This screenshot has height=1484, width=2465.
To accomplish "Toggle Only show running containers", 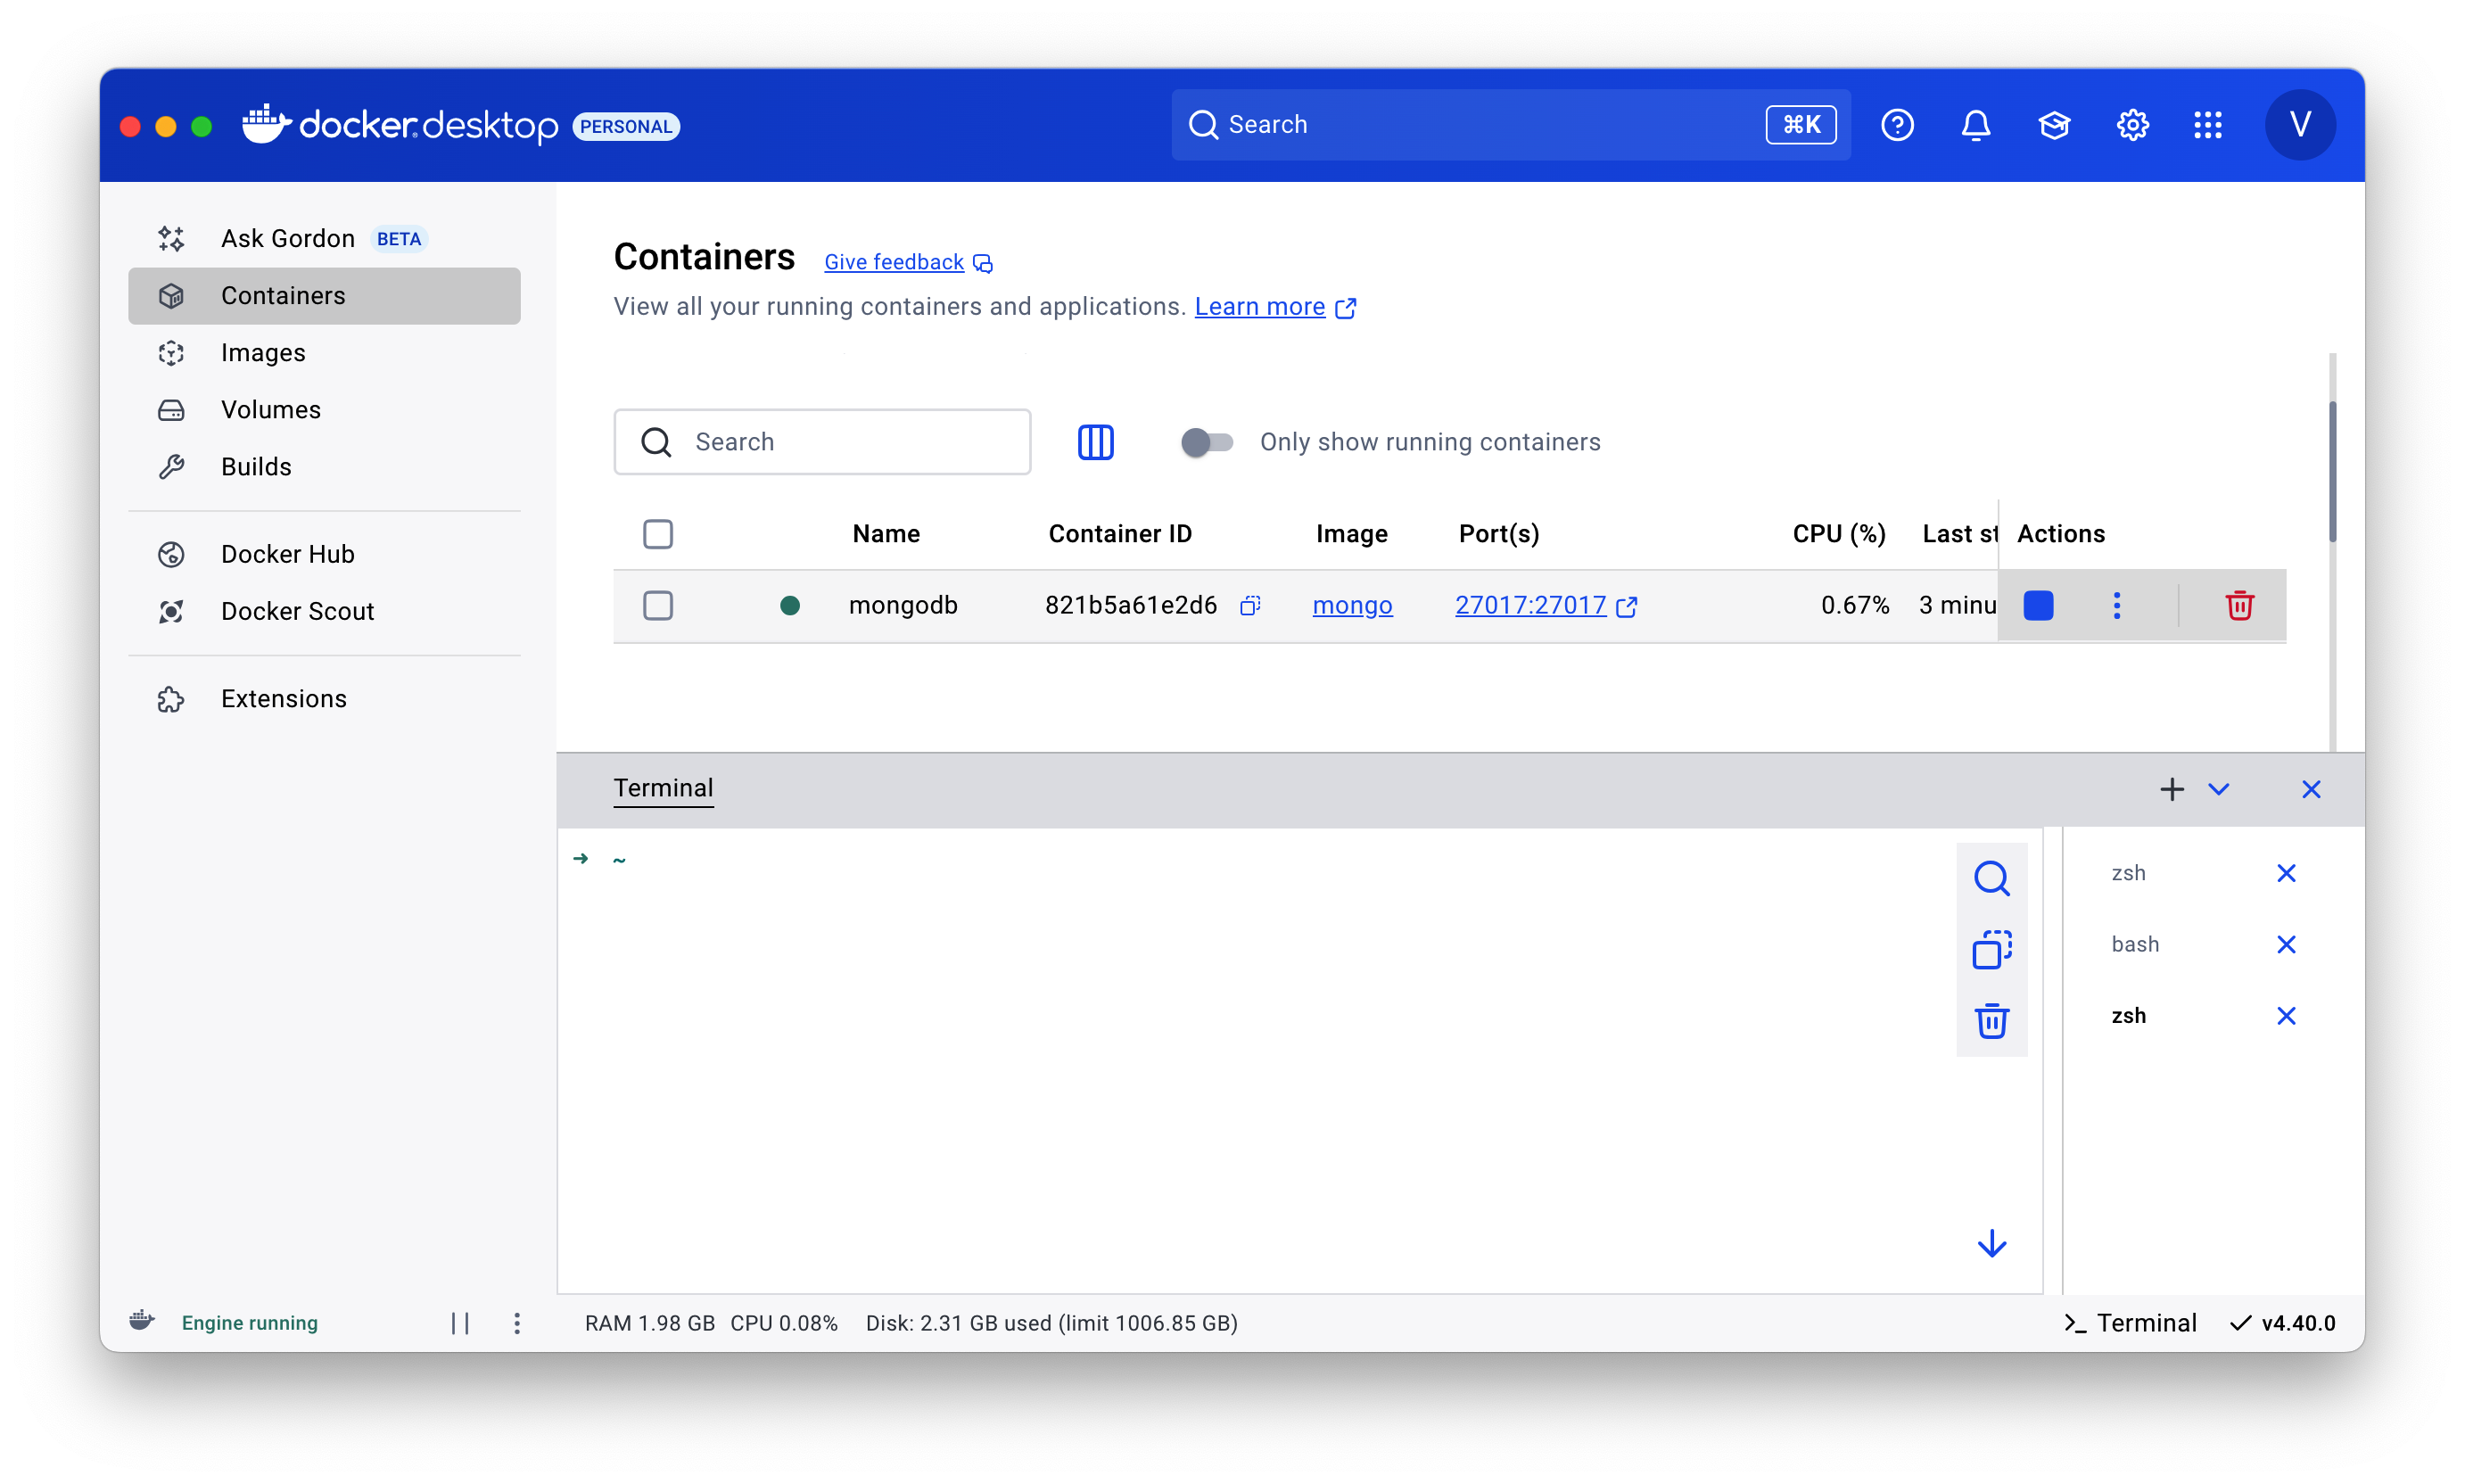I will coord(1206,442).
